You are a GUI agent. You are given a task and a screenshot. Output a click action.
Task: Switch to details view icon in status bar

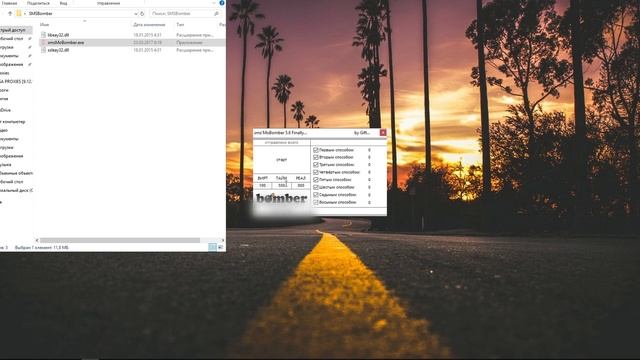[x=212, y=247]
